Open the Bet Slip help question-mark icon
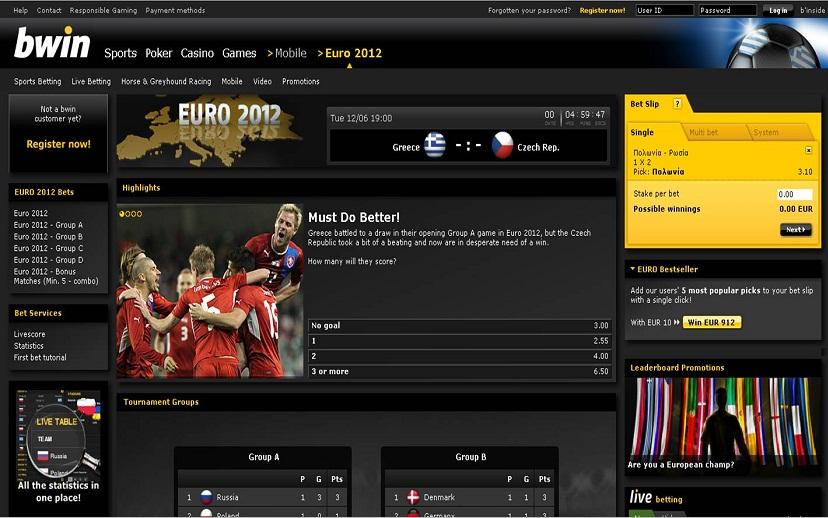828x518 pixels. click(677, 104)
